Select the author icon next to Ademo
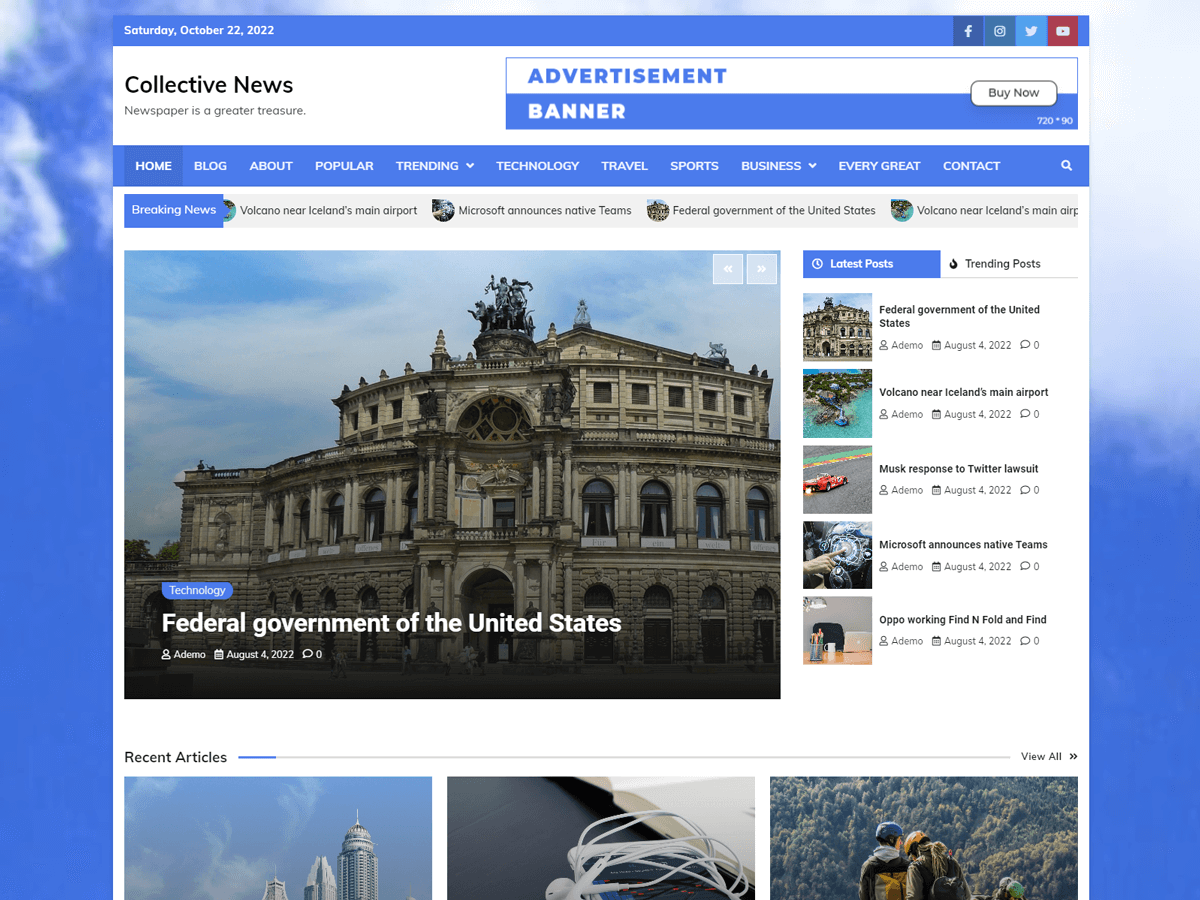Viewport: 1200px width, 900px height. (x=165, y=654)
